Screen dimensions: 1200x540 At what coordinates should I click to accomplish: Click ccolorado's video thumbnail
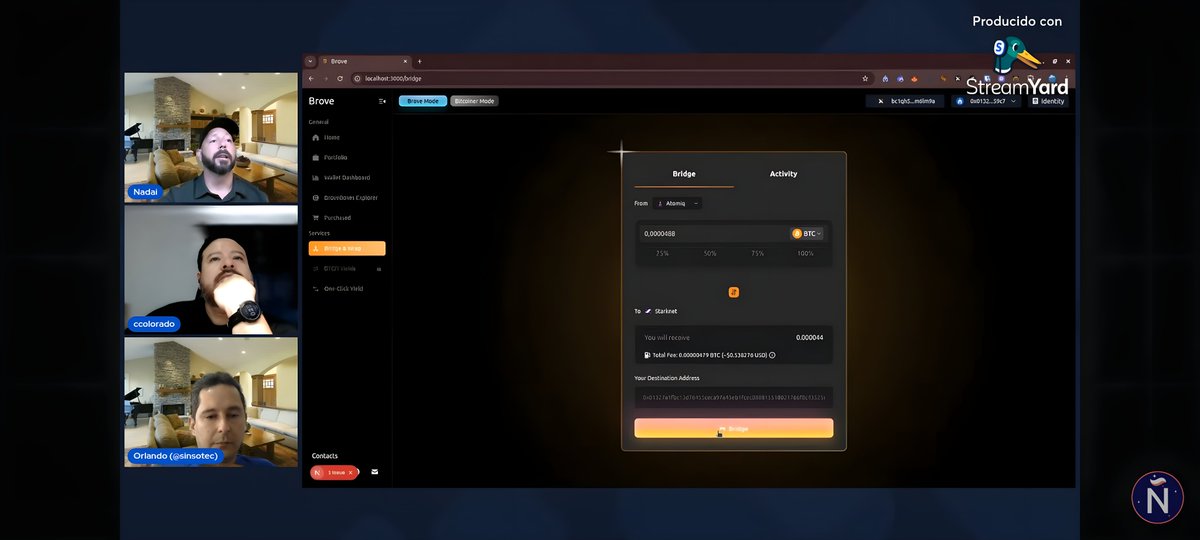coord(211,270)
